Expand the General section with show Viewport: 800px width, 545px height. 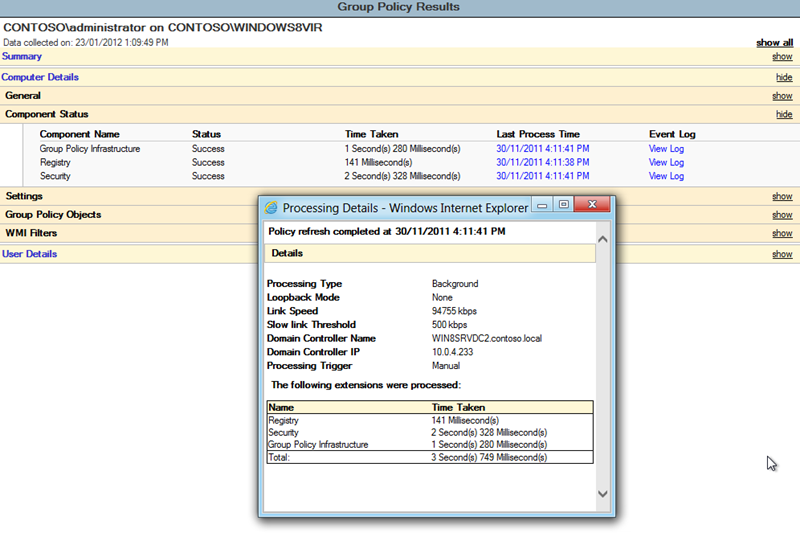click(782, 96)
